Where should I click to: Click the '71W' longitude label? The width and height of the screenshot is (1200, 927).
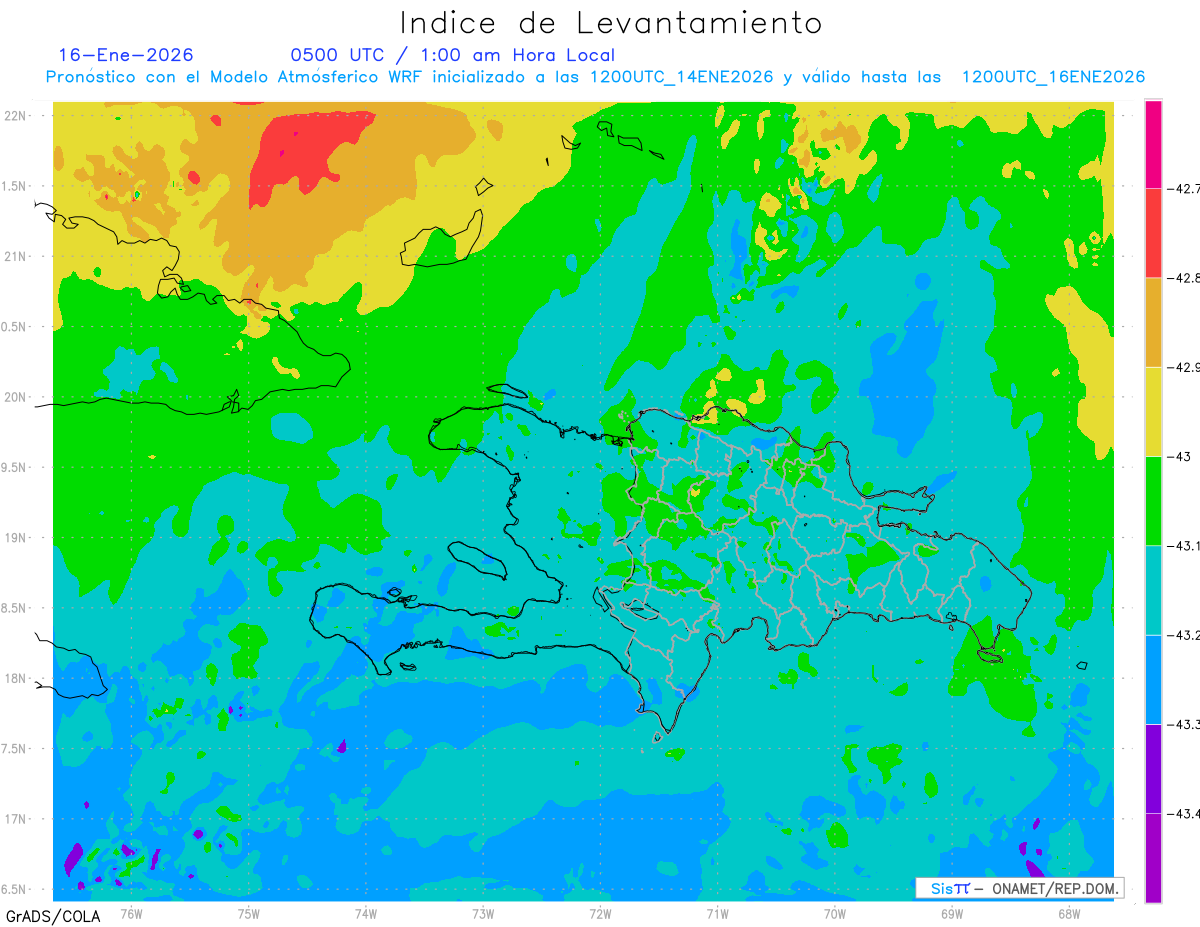tap(717, 913)
